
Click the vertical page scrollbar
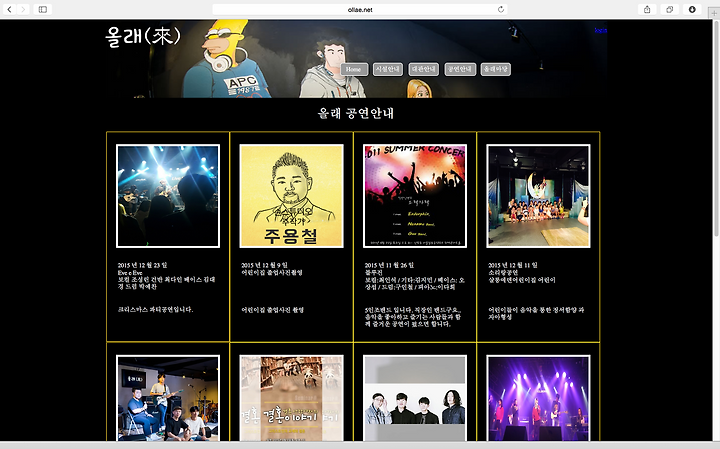[x=716, y=129]
